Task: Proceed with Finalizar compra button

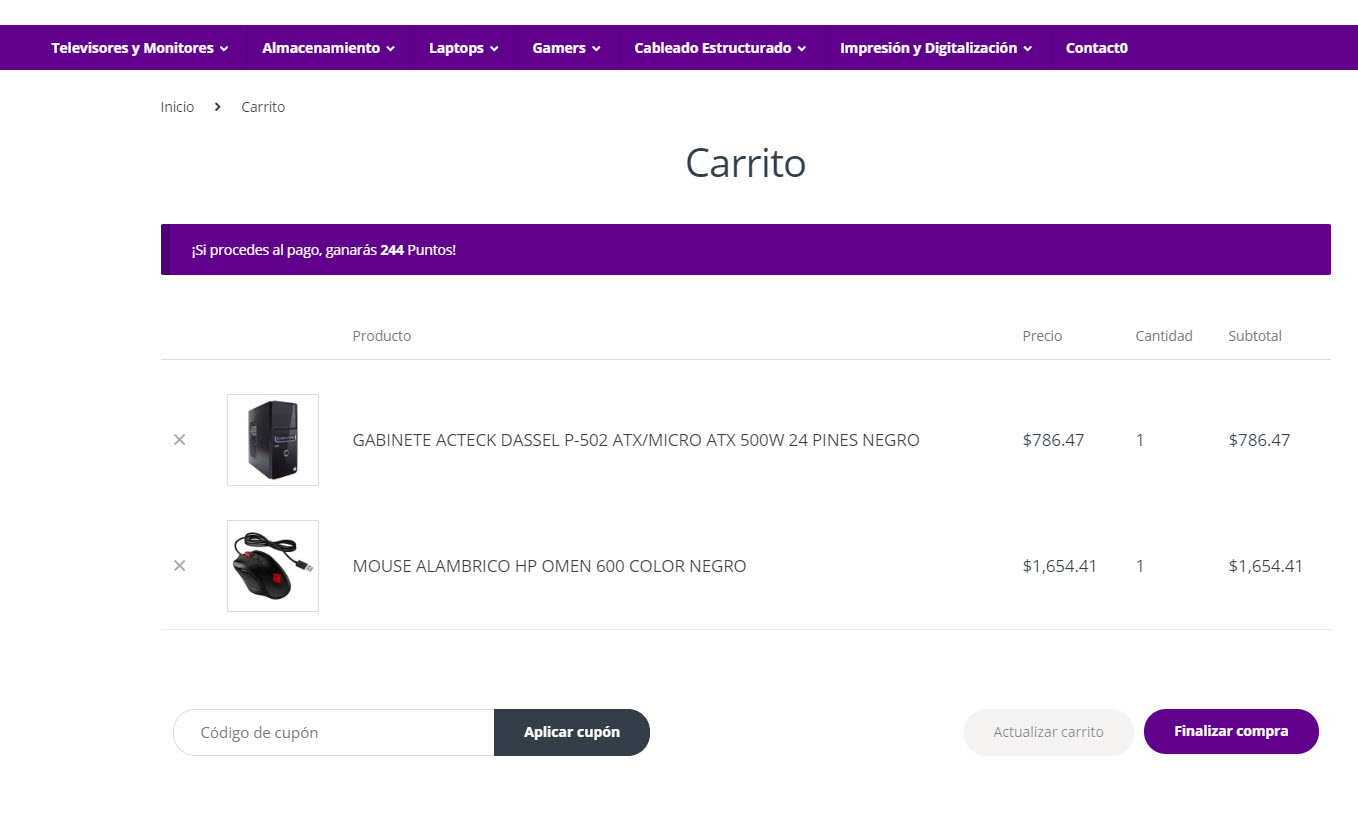Action: pos(1231,732)
